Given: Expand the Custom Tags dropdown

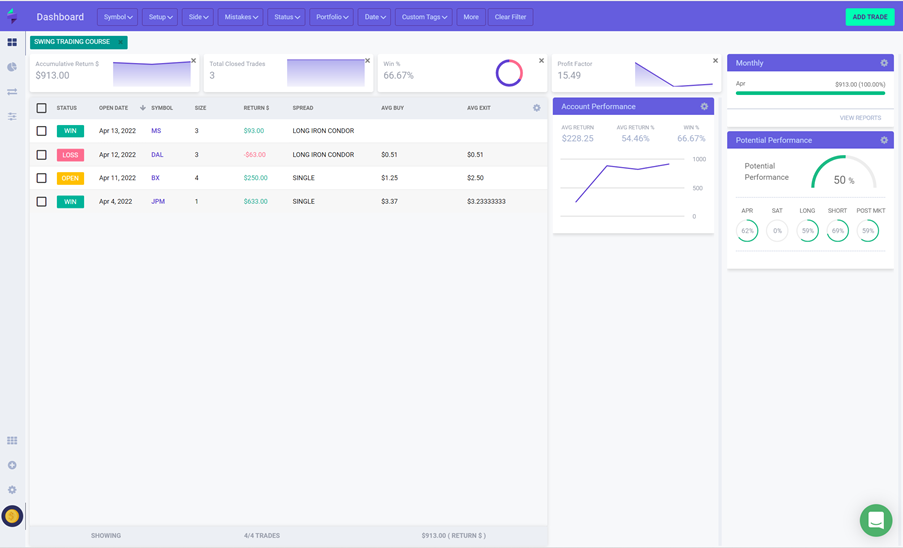Looking at the screenshot, I should [424, 17].
